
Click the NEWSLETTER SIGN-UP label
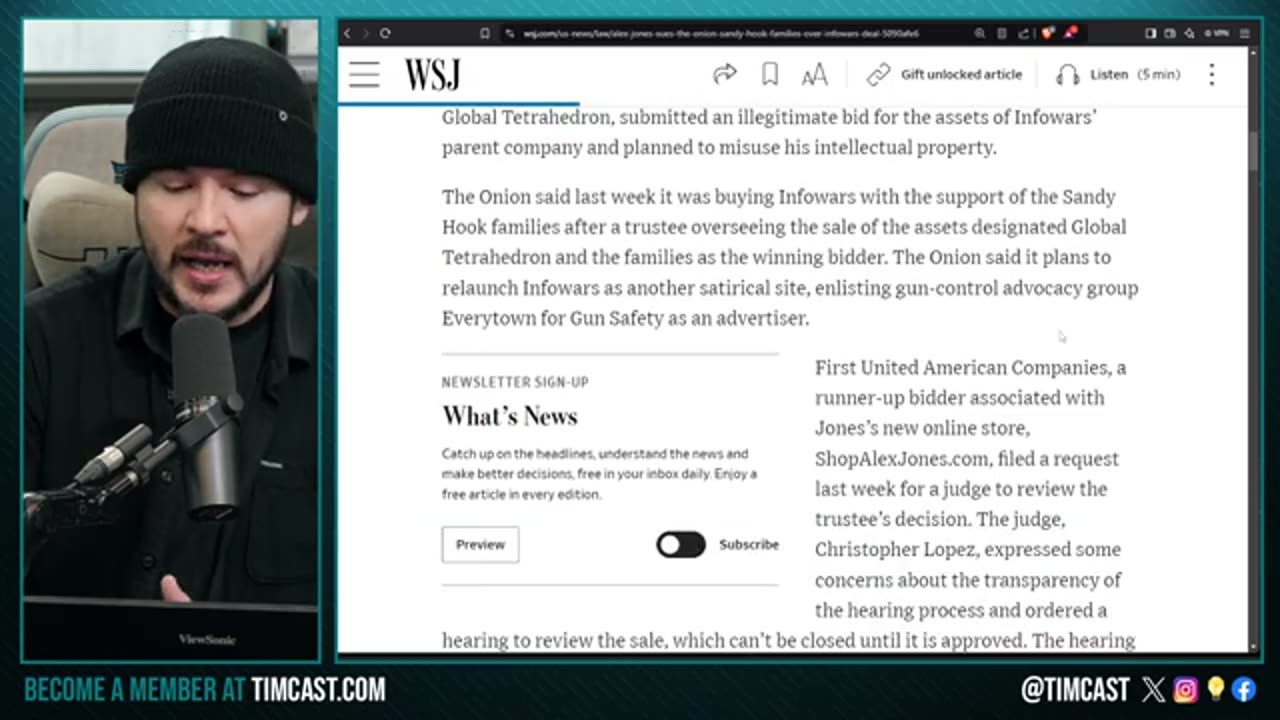point(515,382)
